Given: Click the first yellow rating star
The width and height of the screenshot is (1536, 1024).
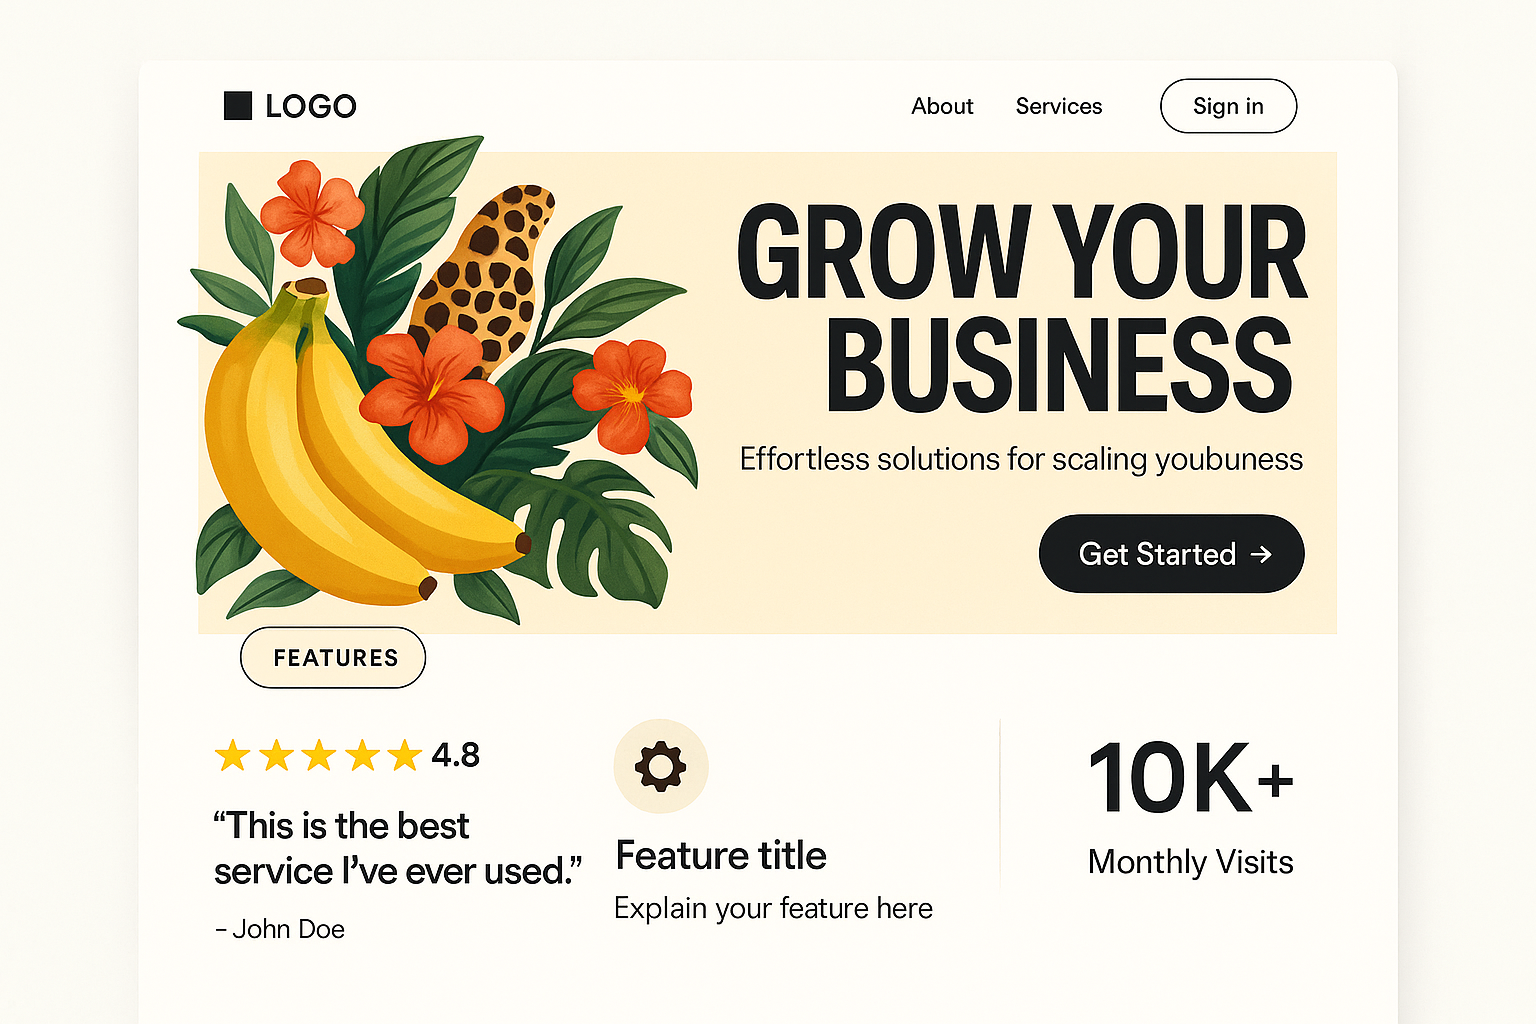Looking at the screenshot, I should (233, 755).
